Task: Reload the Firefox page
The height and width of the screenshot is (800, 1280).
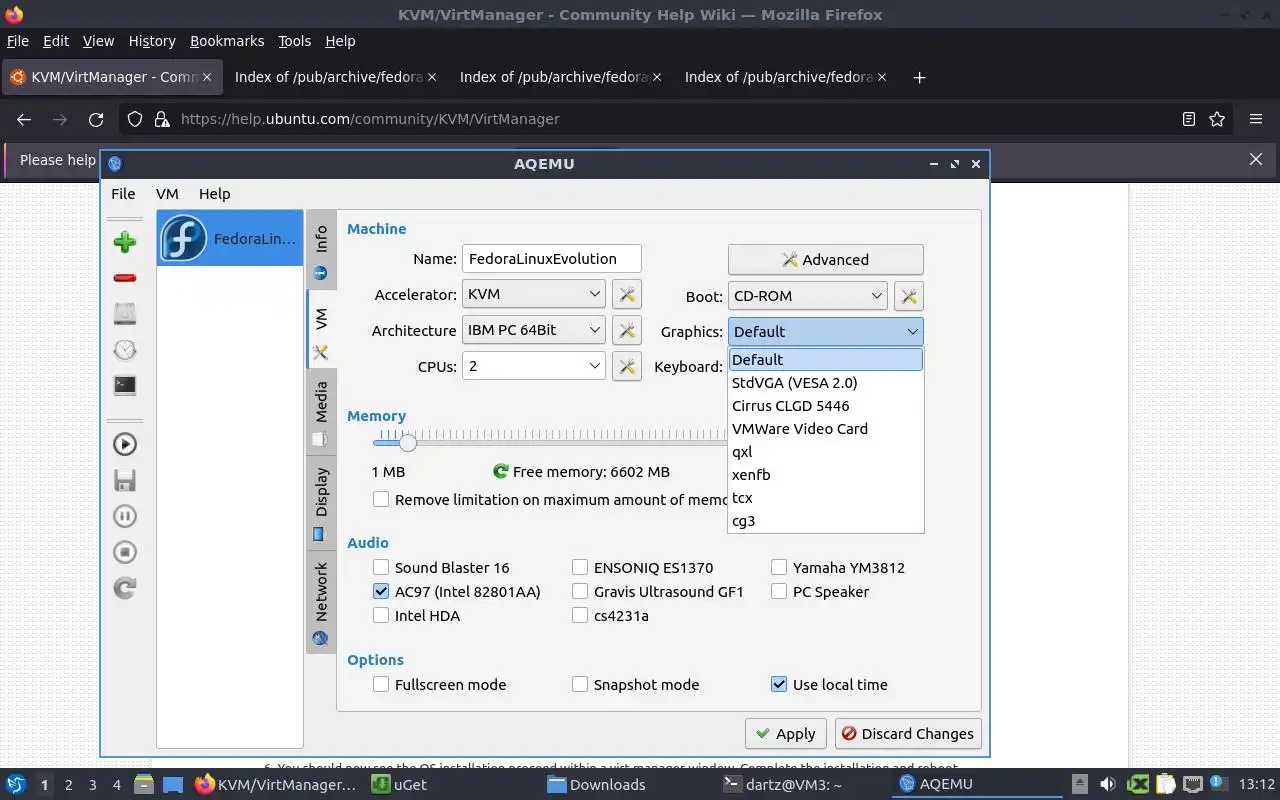Action: pyautogui.click(x=96, y=119)
